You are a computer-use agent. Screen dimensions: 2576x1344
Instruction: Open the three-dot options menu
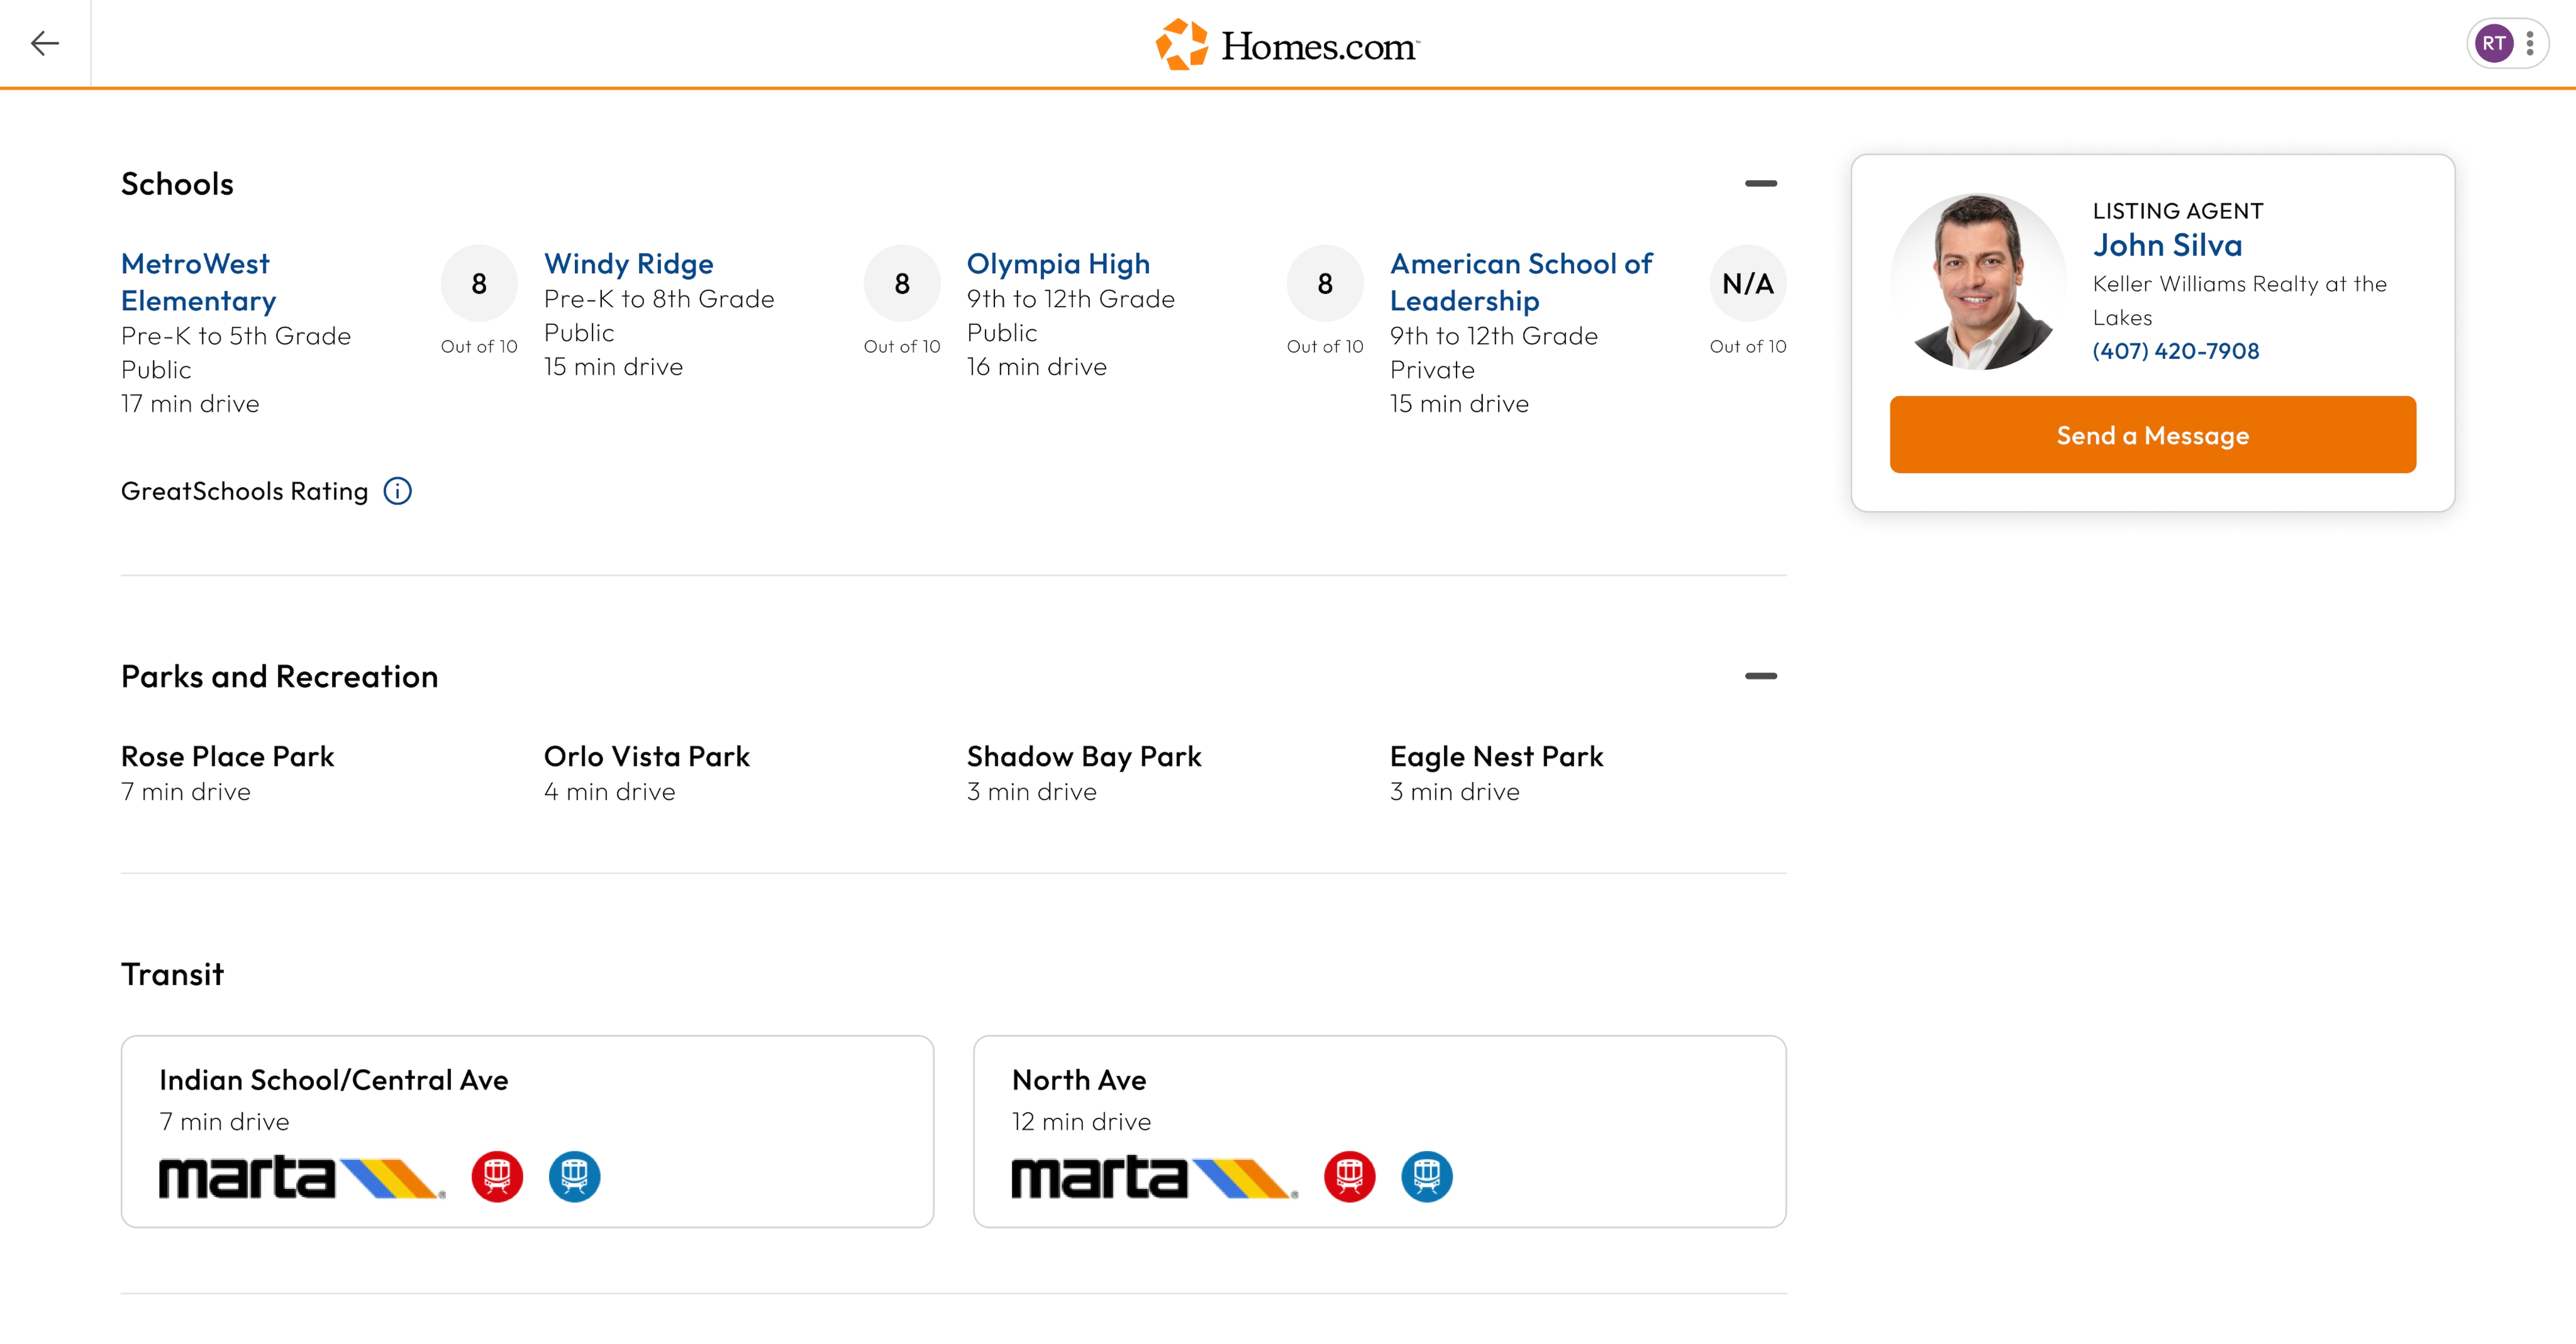(2530, 43)
